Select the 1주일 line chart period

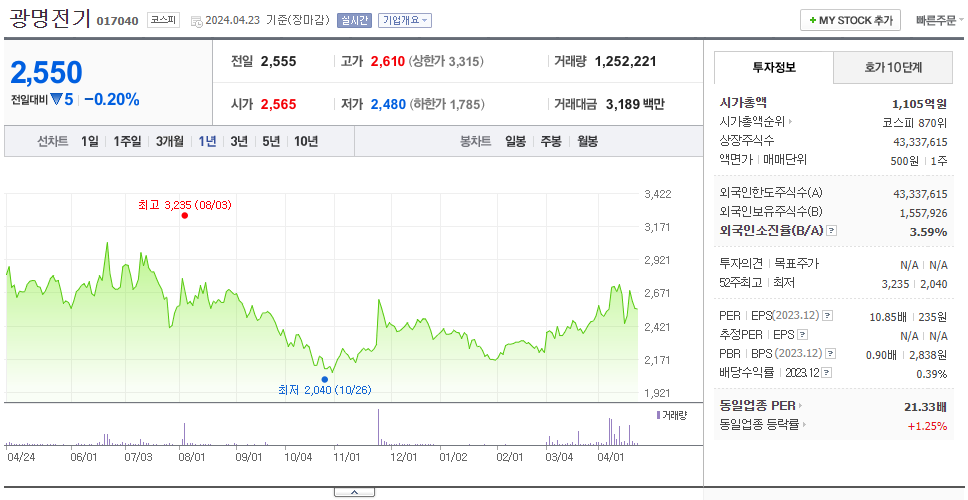click(x=127, y=141)
